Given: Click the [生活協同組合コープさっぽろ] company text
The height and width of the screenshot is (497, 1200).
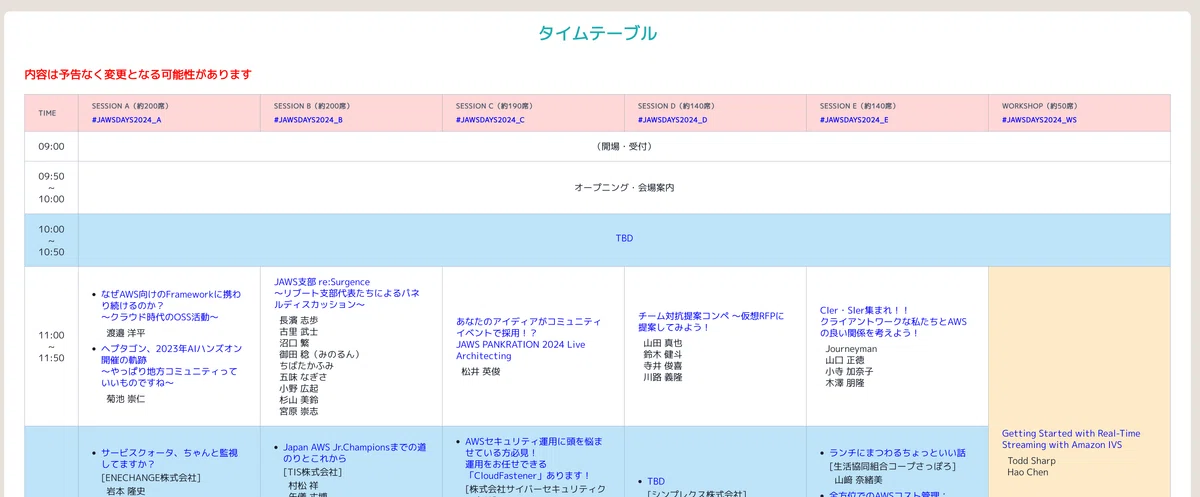Looking at the screenshot, I should (x=894, y=467).
